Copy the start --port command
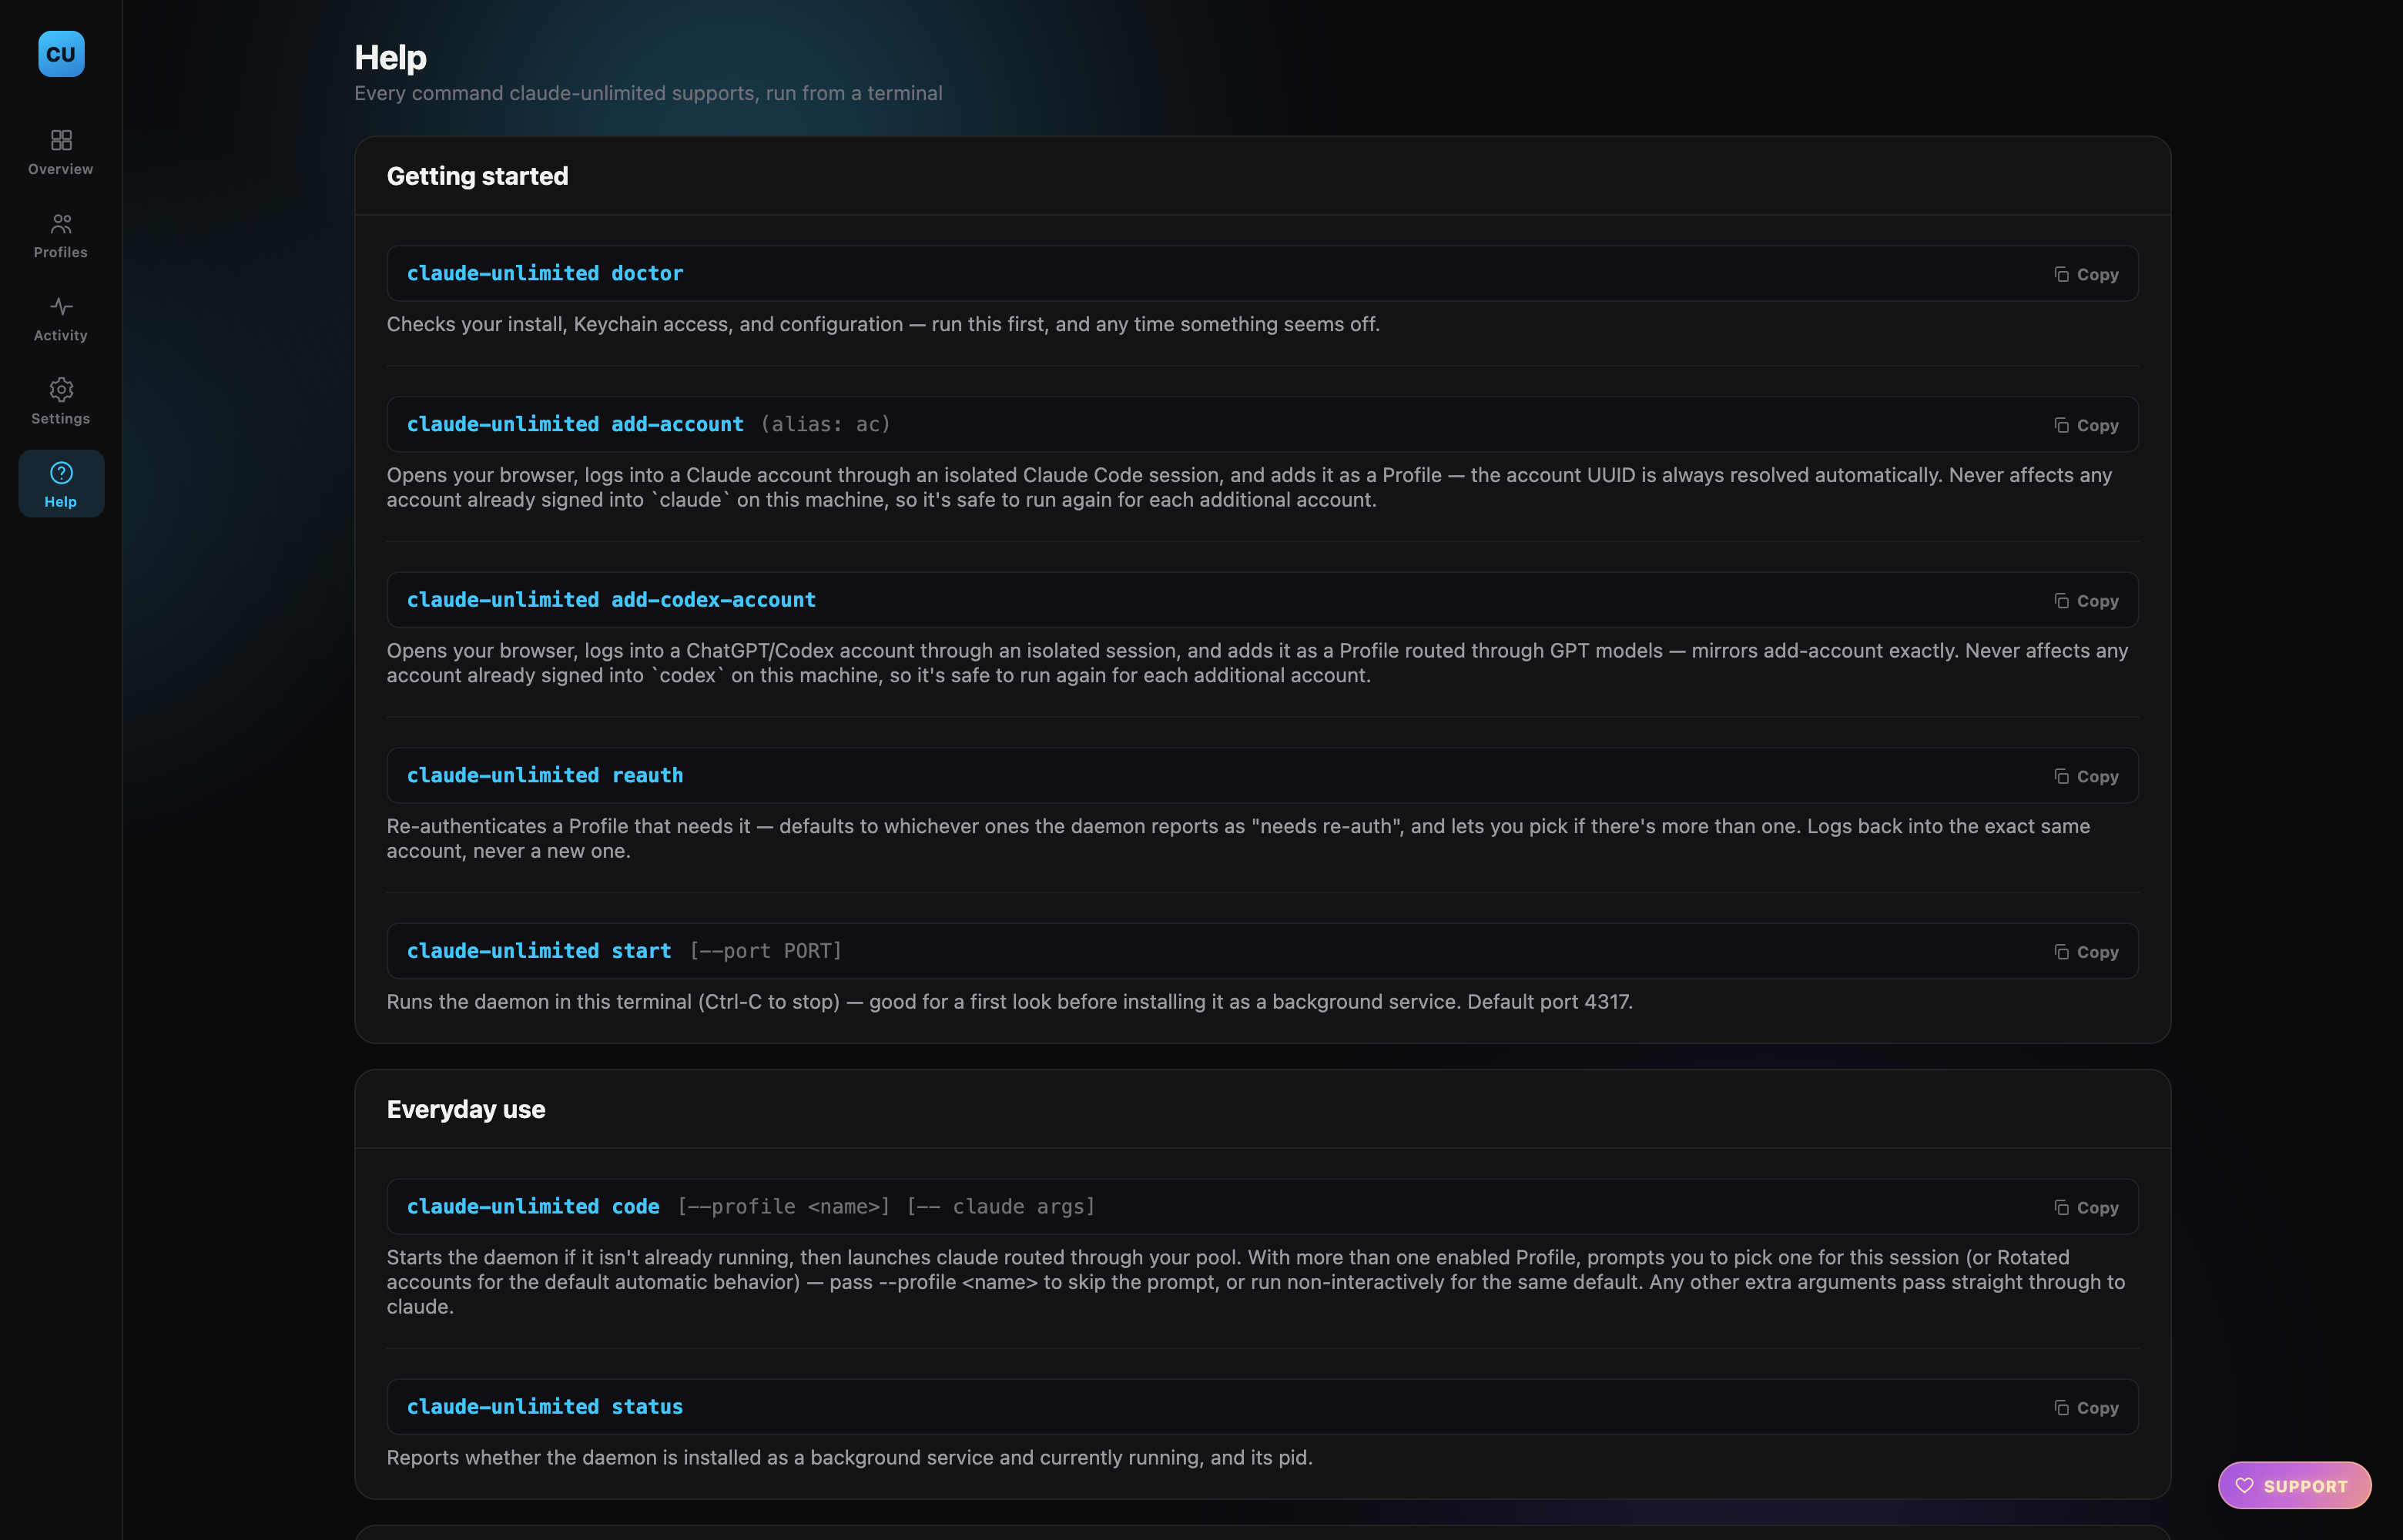This screenshot has height=1540, width=2403. point(2086,952)
